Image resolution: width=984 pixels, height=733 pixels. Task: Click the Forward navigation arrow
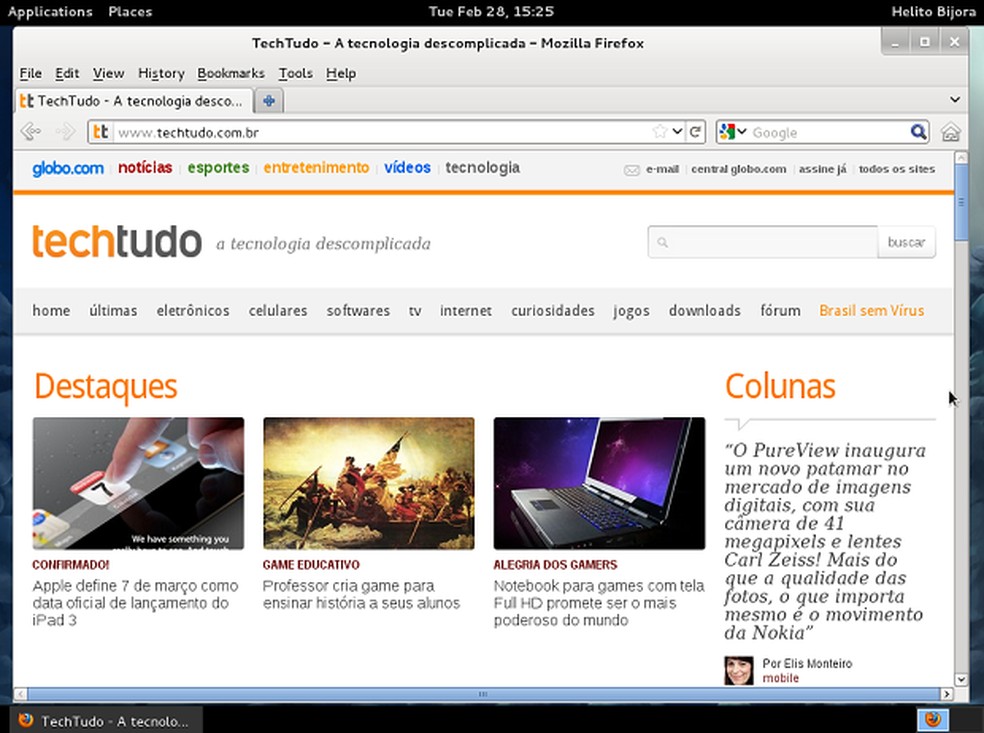click(x=64, y=131)
